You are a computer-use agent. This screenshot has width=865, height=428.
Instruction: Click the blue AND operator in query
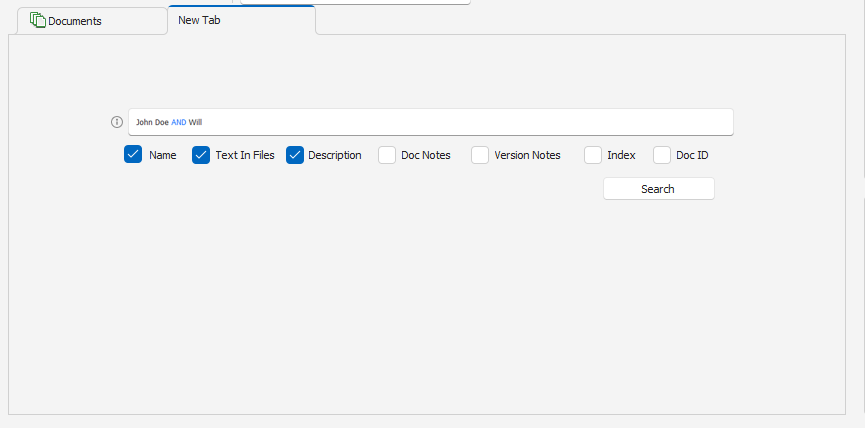coord(179,122)
